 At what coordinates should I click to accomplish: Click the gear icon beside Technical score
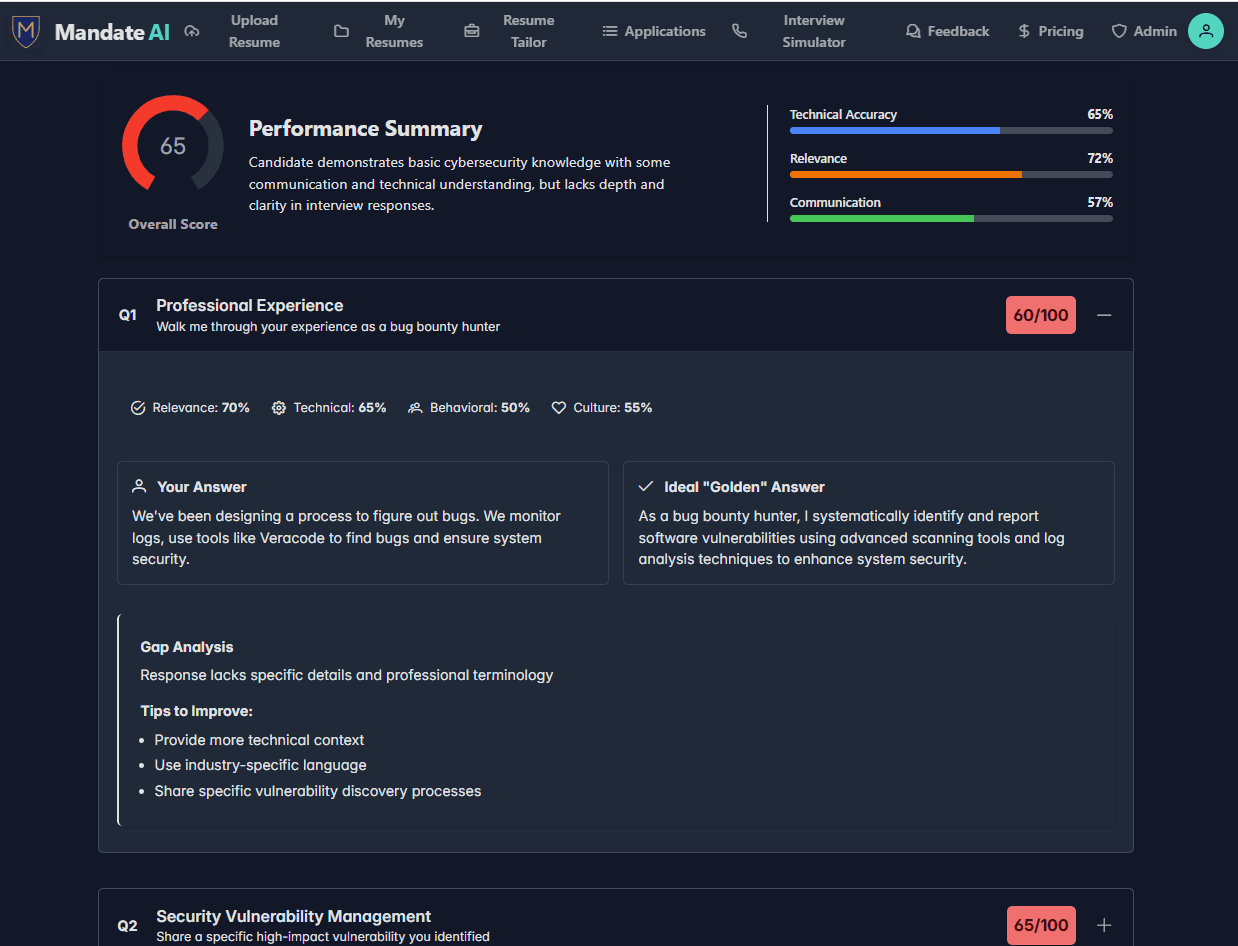pyautogui.click(x=278, y=407)
